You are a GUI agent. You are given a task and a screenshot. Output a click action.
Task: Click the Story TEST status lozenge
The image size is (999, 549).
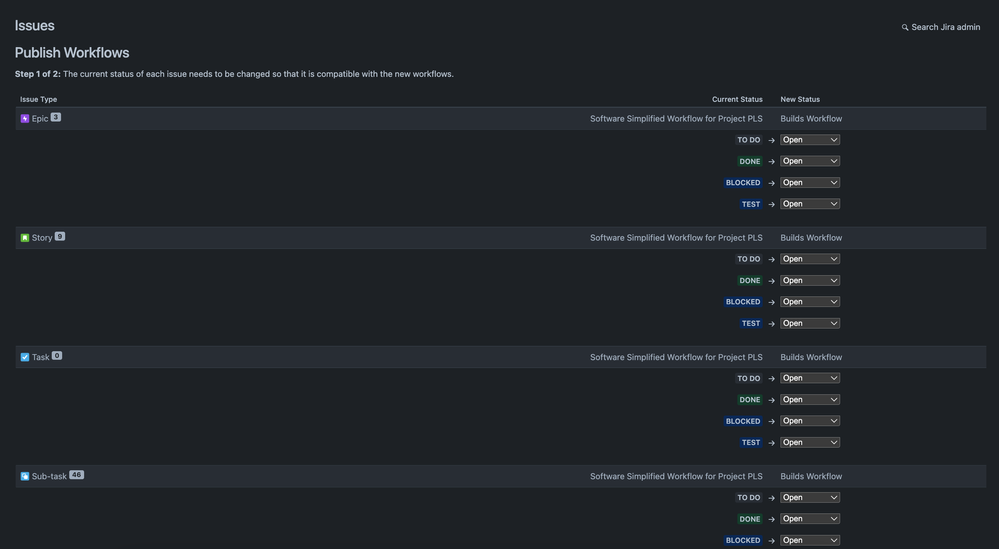(x=751, y=324)
